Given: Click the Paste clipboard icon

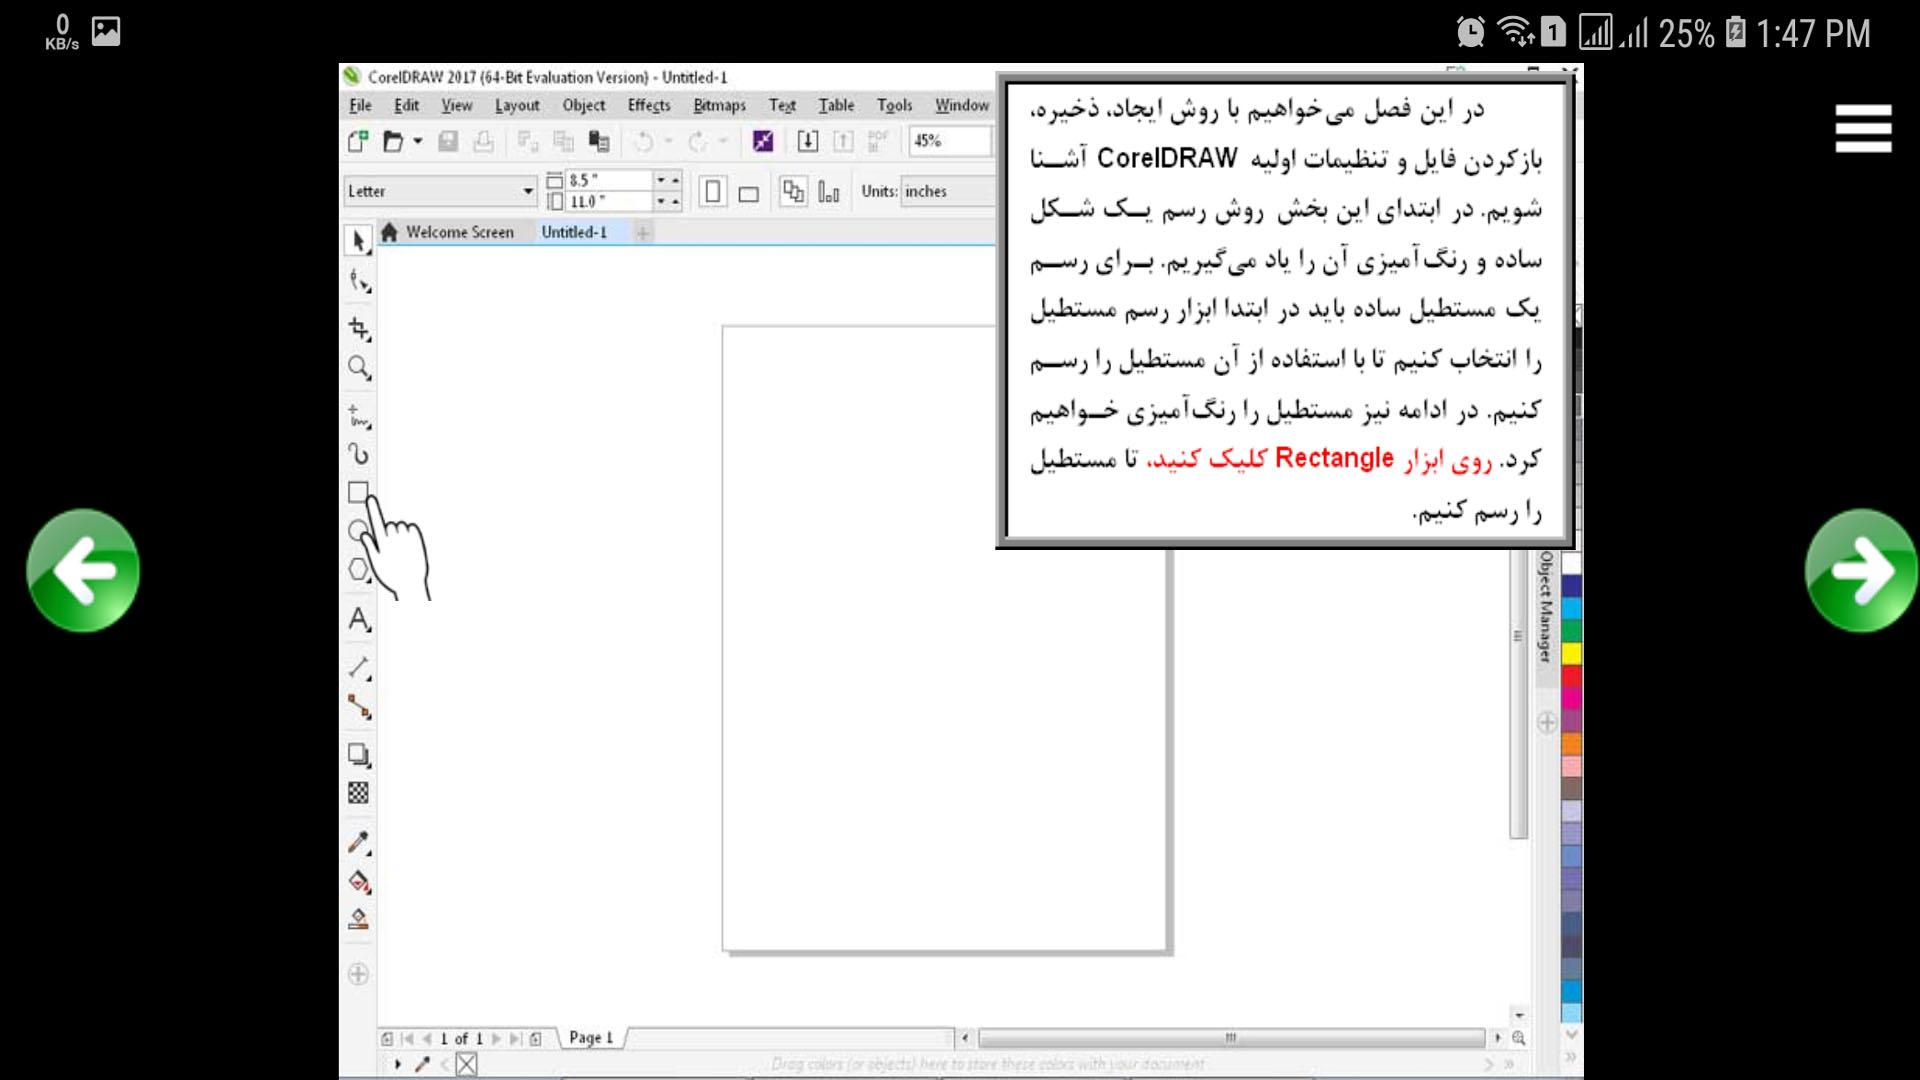Looking at the screenshot, I should 599,141.
